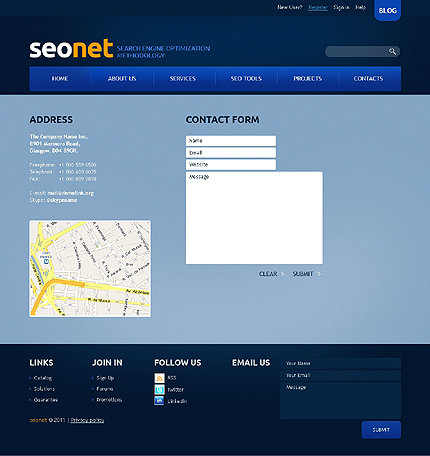The width and height of the screenshot is (430, 456).
Task: Select the Projects menu item
Action: pos(308,79)
